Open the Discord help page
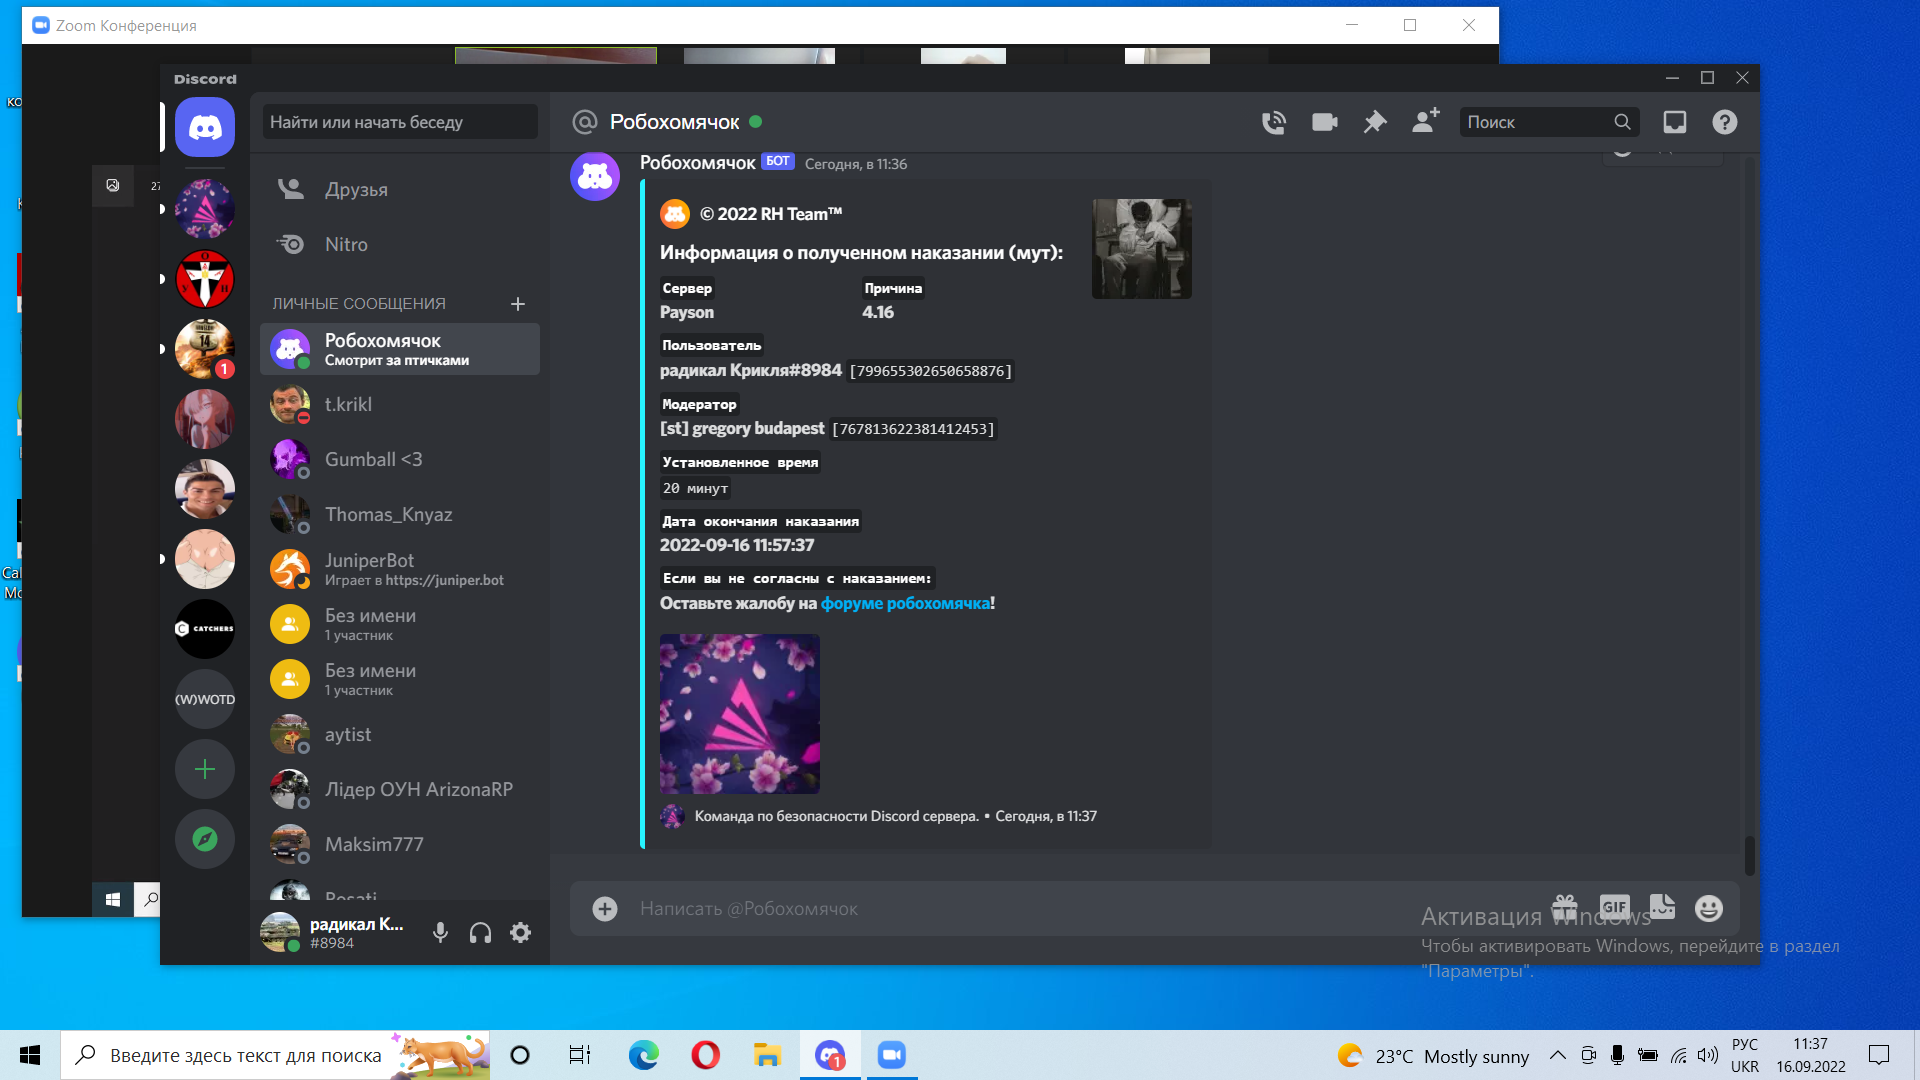This screenshot has height=1080, width=1920. tap(1724, 122)
